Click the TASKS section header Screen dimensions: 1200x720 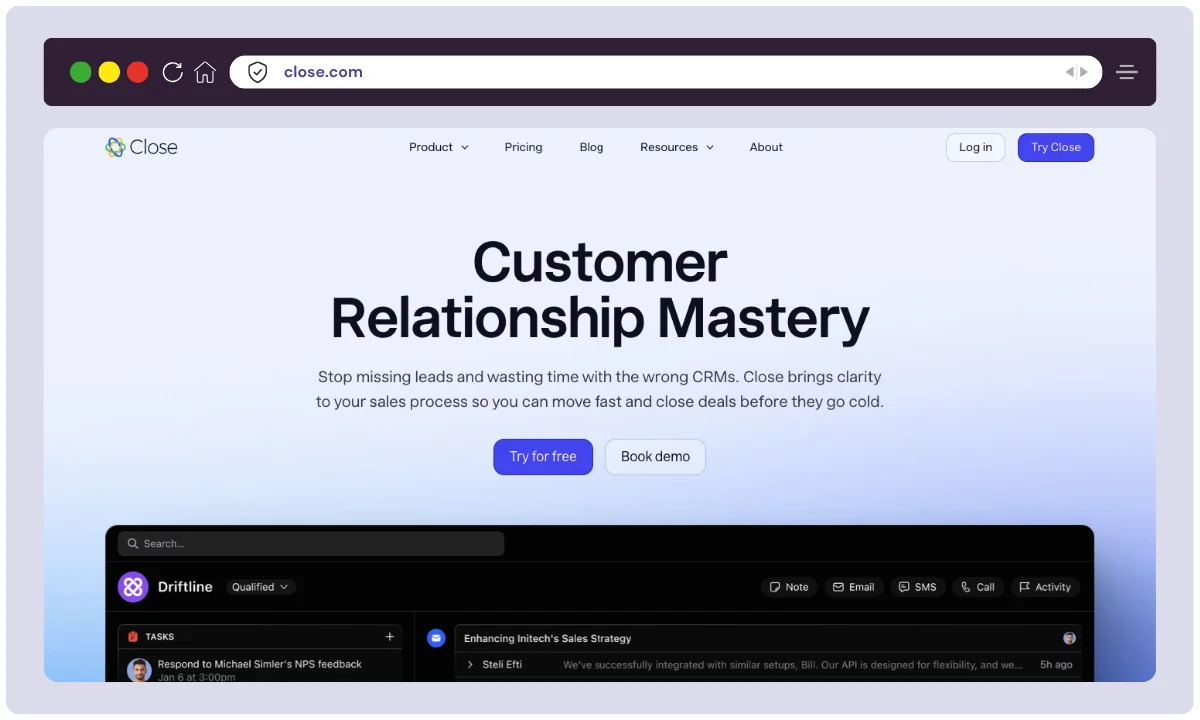point(160,636)
